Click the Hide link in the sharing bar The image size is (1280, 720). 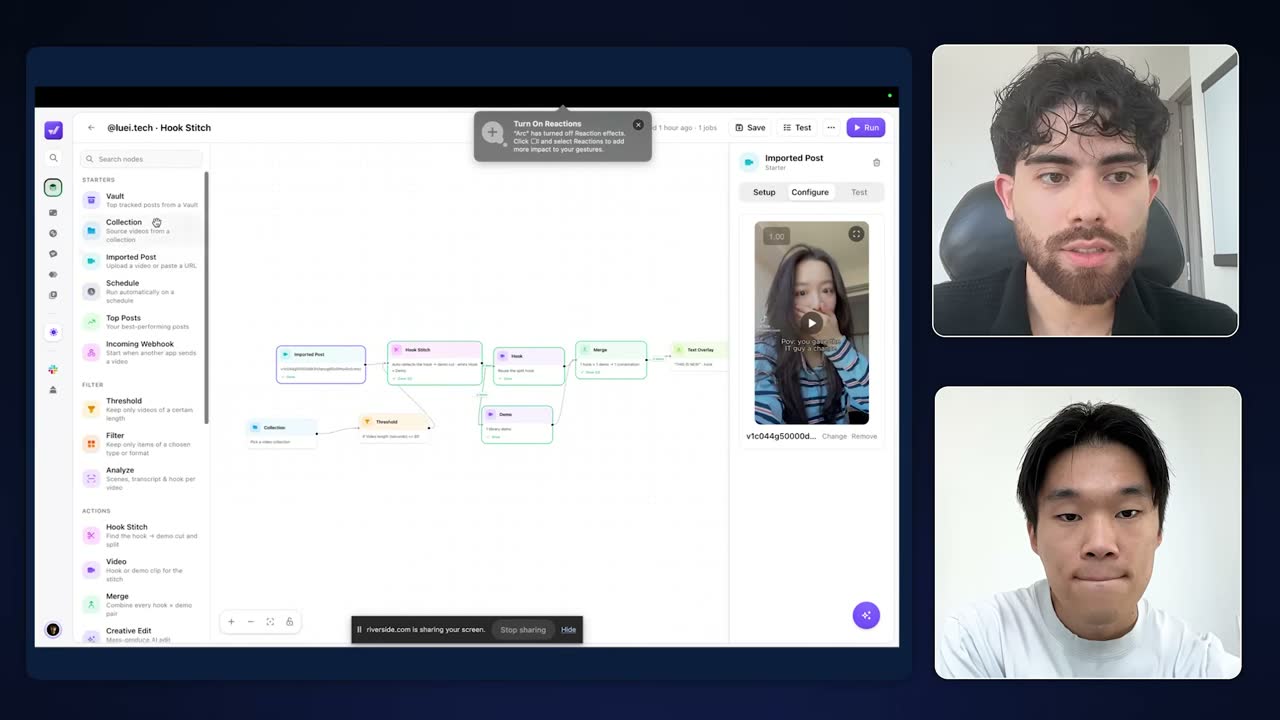click(568, 630)
